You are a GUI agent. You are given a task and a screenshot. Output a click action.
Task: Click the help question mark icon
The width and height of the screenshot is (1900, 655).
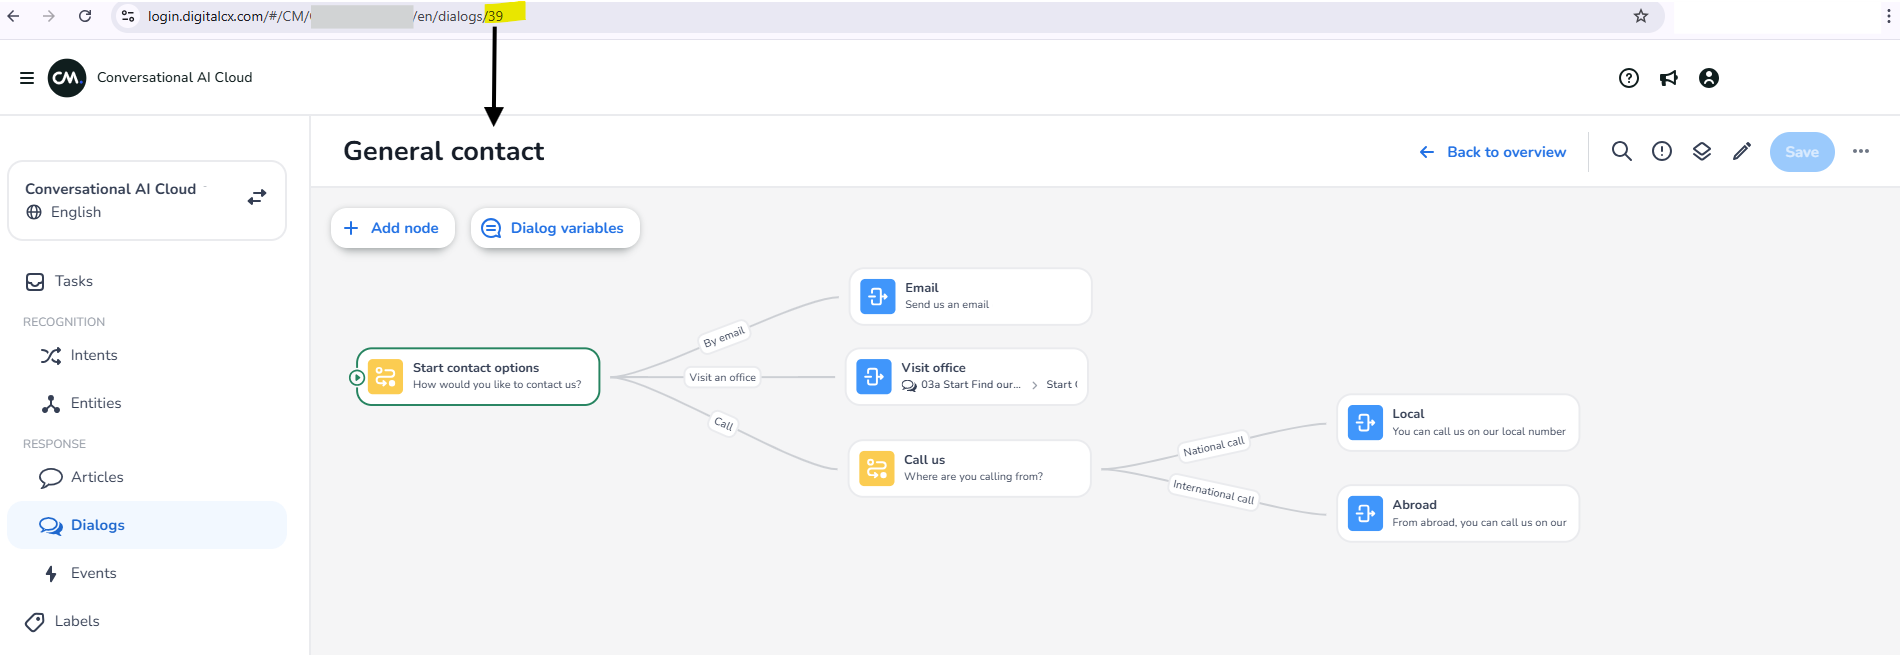(1629, 78)
